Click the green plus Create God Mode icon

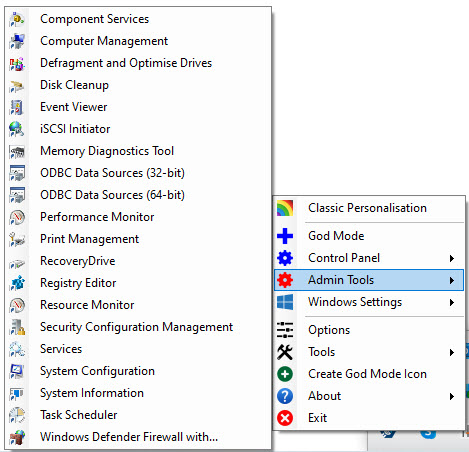285,374
